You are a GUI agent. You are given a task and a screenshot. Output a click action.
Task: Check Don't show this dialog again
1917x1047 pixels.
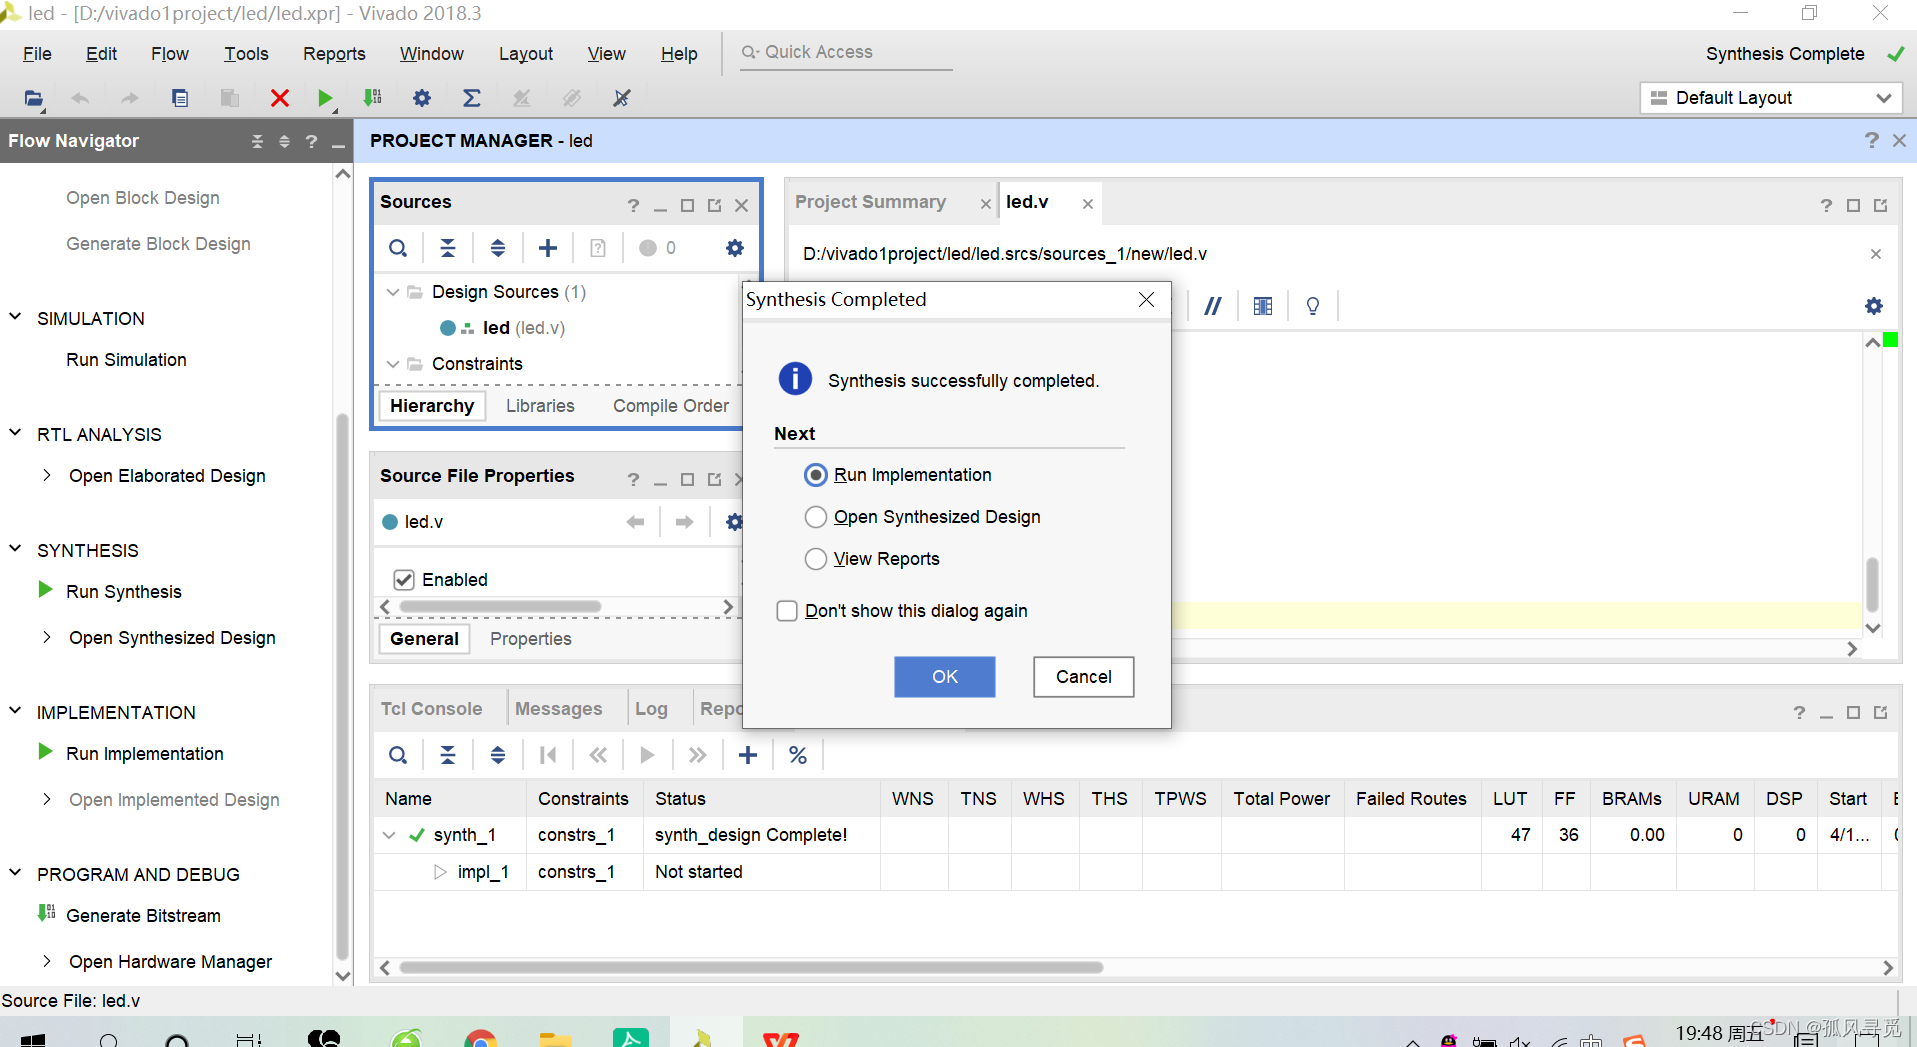[787, 611]
